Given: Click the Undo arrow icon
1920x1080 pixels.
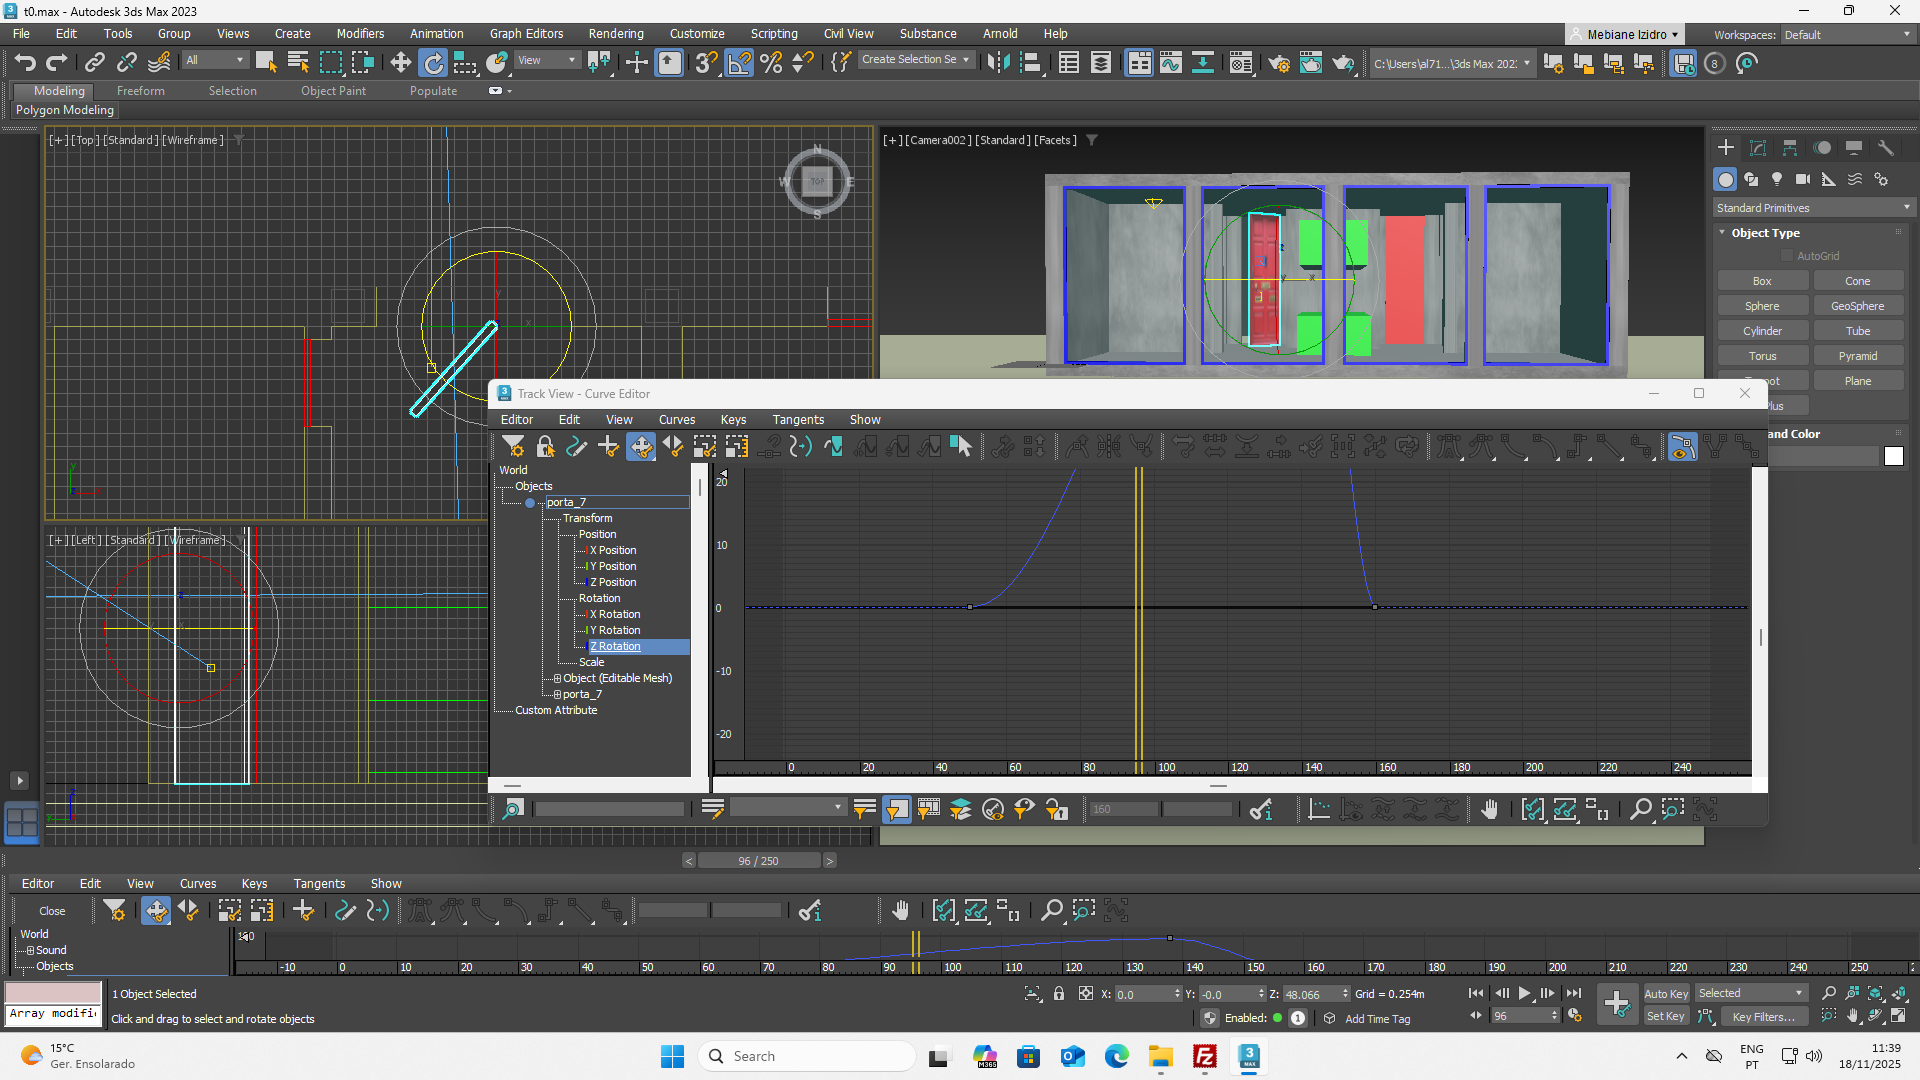Looking at the screenshot, I should tap(24, 63).
